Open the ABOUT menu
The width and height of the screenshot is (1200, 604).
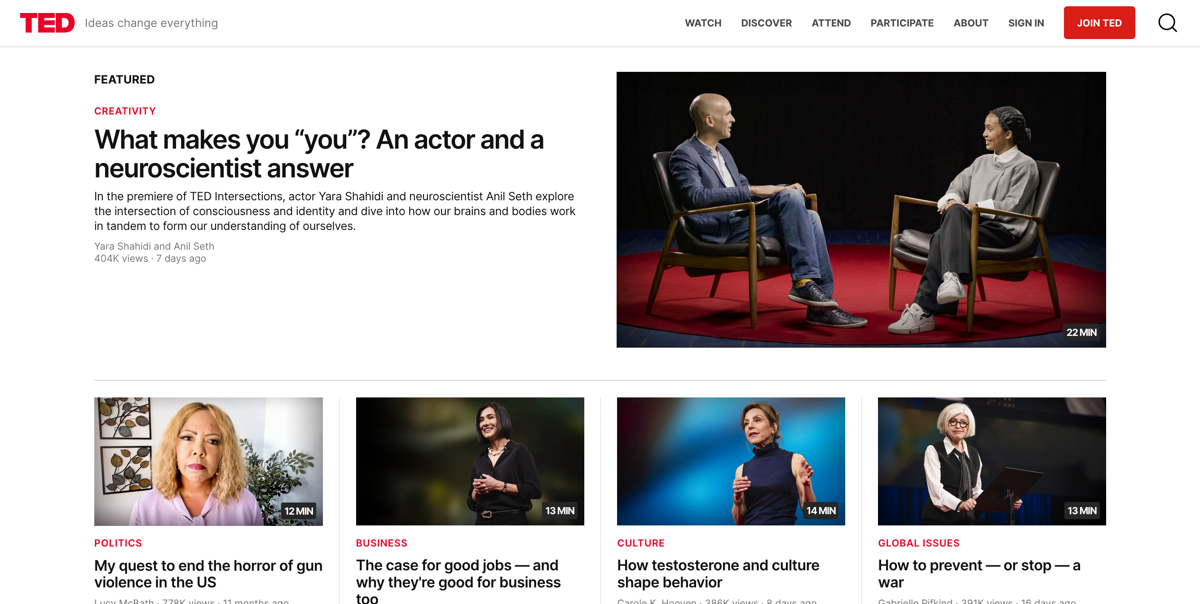click(x=970, y=22)
